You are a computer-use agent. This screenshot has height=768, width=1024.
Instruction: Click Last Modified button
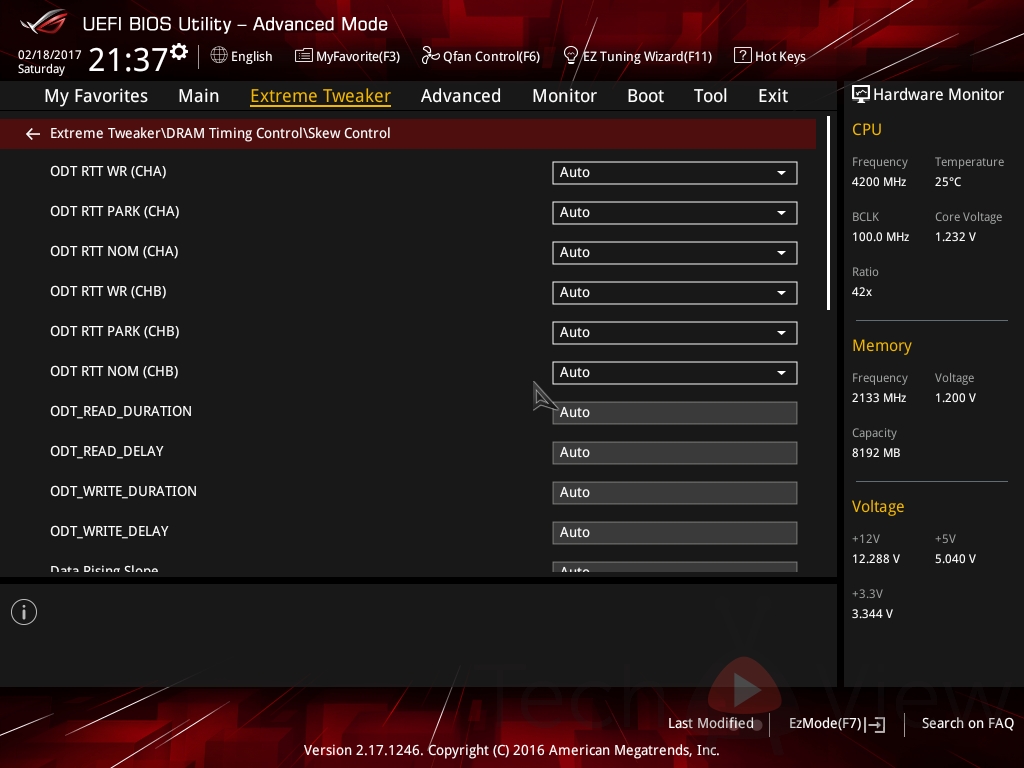pos(711,724)
